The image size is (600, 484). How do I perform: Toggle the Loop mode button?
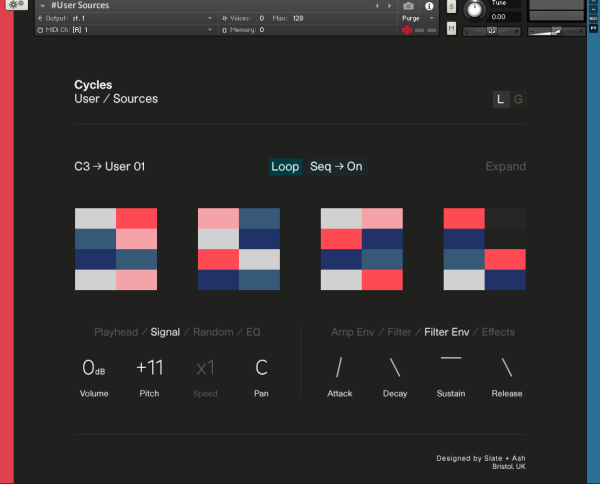[x=285, y=167]
